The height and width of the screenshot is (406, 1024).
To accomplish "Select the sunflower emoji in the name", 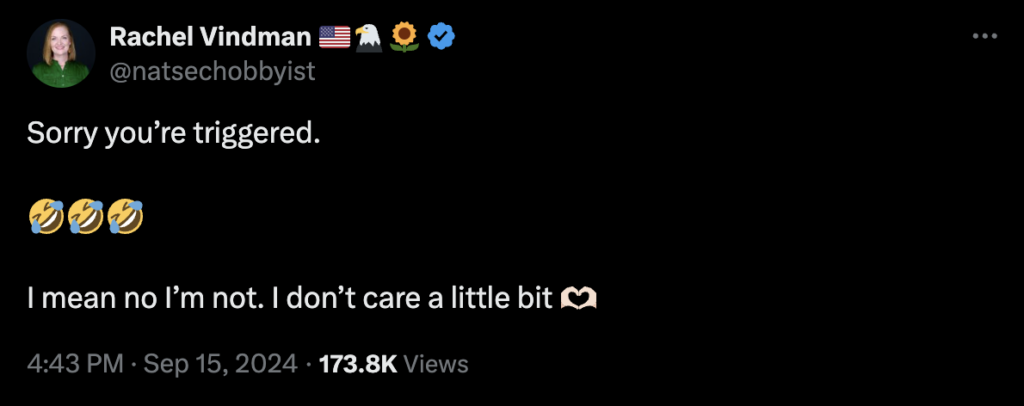I will [x=404, y=37].
